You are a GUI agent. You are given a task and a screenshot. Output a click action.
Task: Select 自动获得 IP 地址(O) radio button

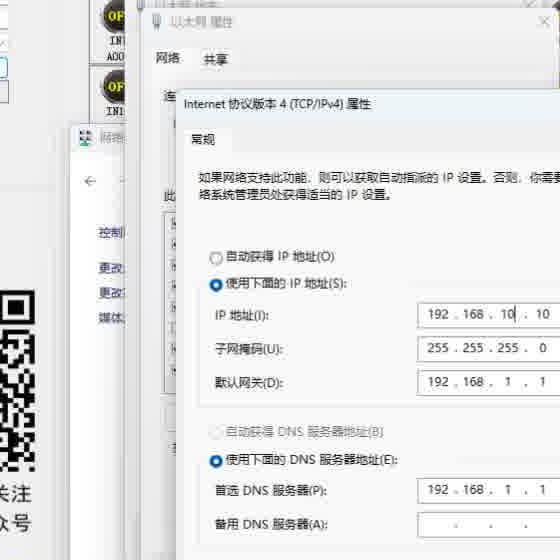coord(216,258)
